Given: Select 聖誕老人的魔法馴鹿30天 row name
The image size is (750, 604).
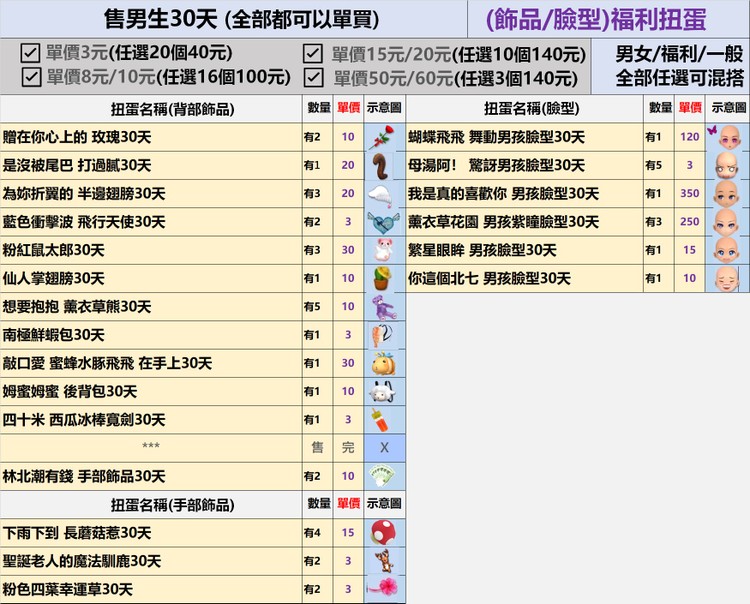Looking at the screenshot, I should tap(82, 561).
